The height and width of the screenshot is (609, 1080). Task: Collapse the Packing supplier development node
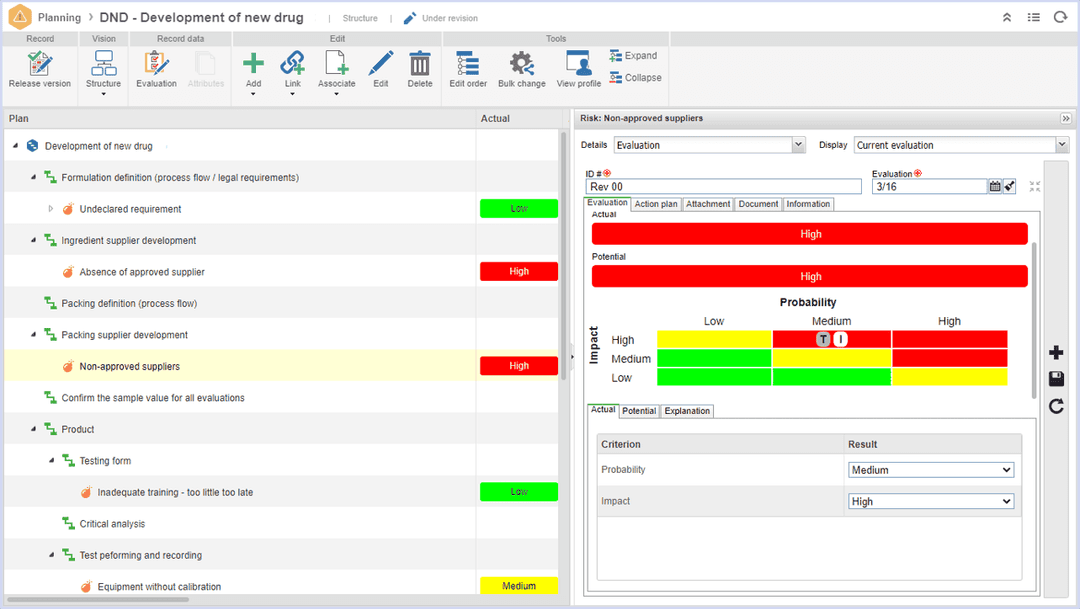tap(33, 335)
